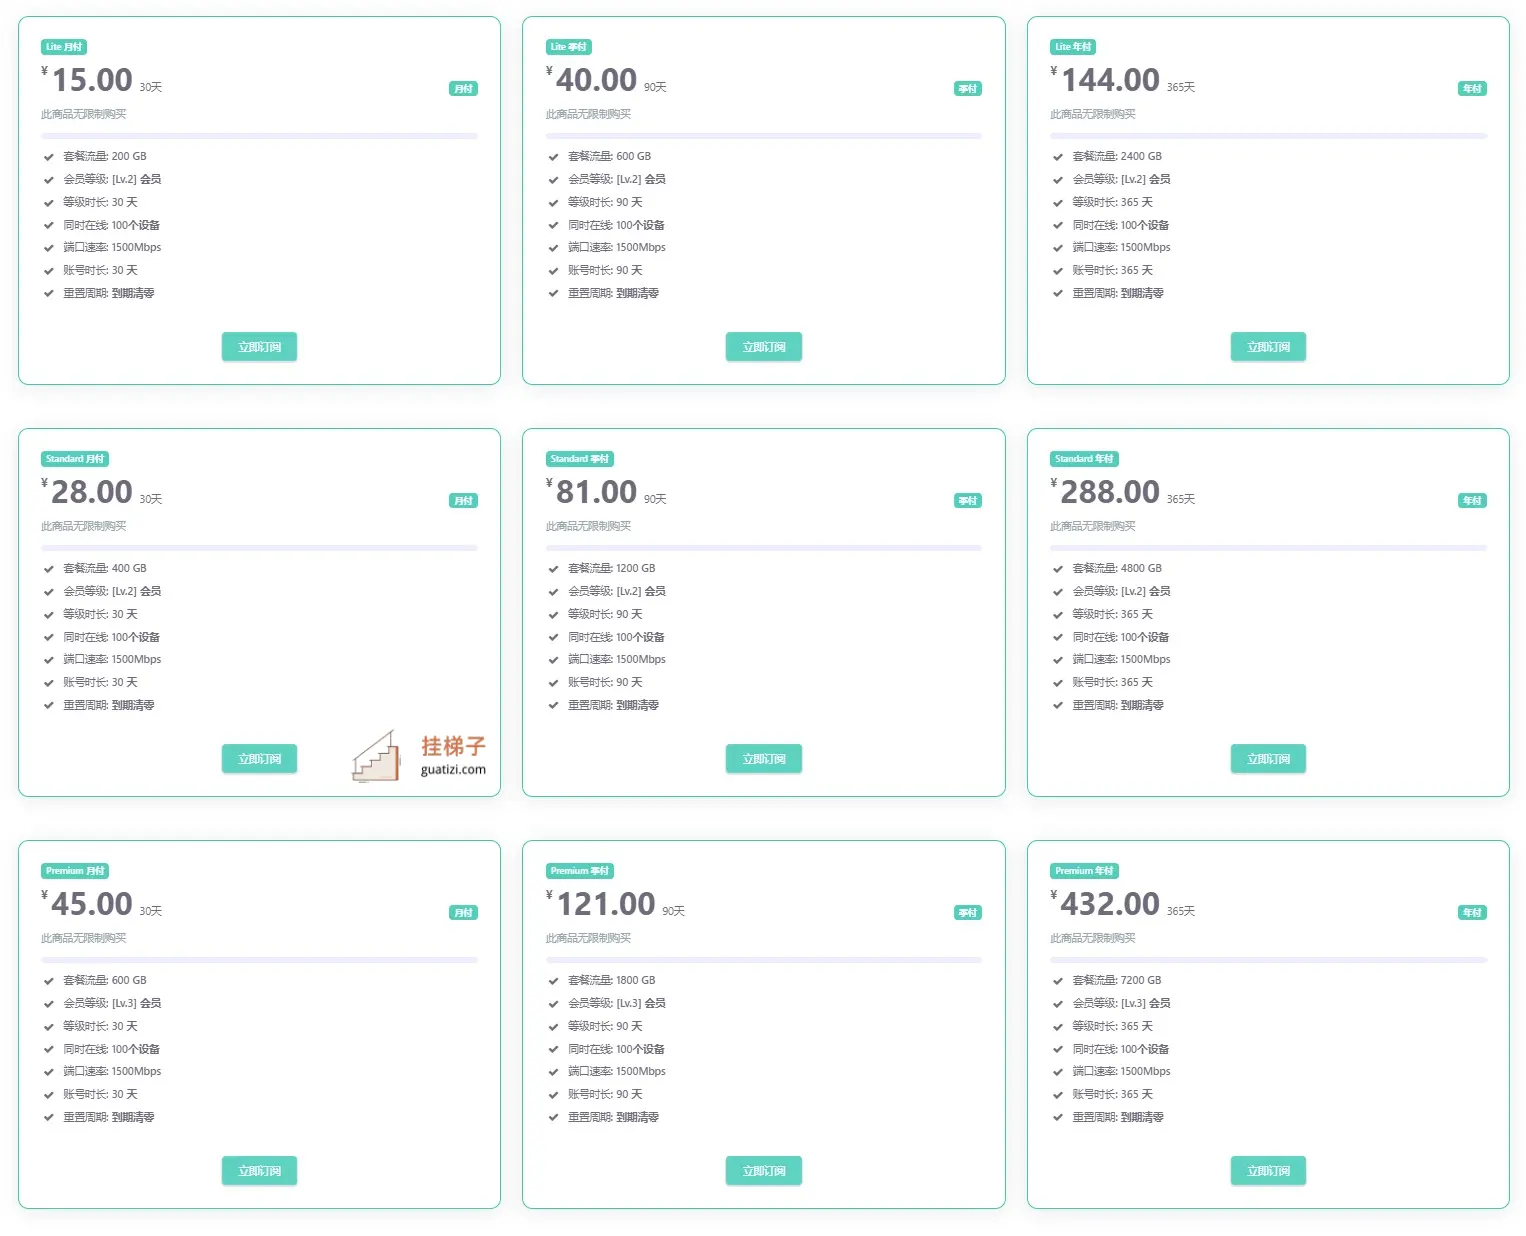Click the checkmark next to 套餐流量 7200 GB
The height and width of the screenshot is (1236, 1526).
[1057, 981]
